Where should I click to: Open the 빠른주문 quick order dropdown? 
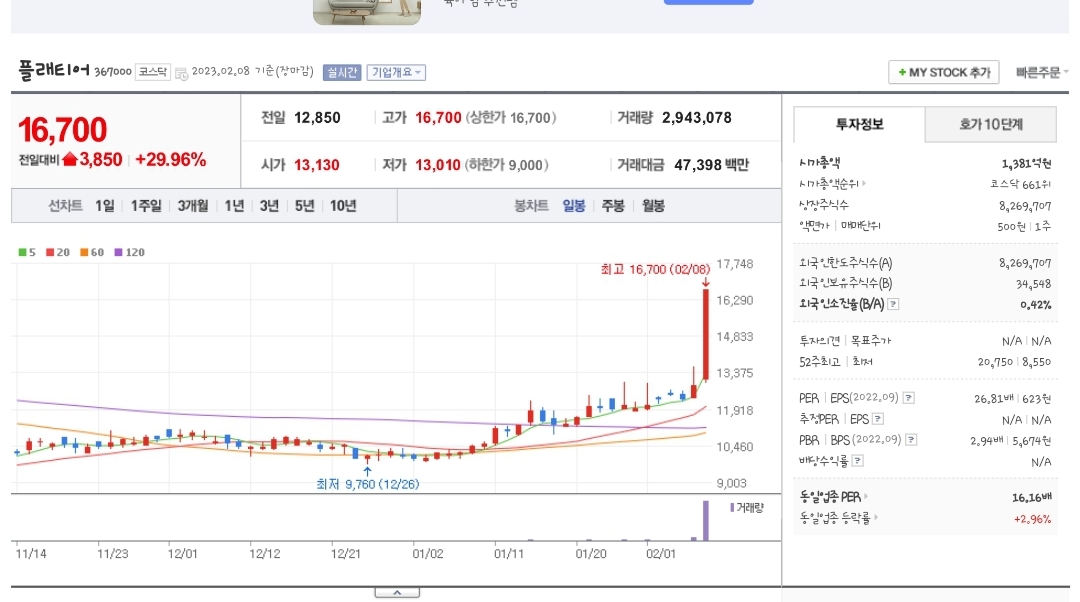pyautogui.click(x=1041, y=72)
